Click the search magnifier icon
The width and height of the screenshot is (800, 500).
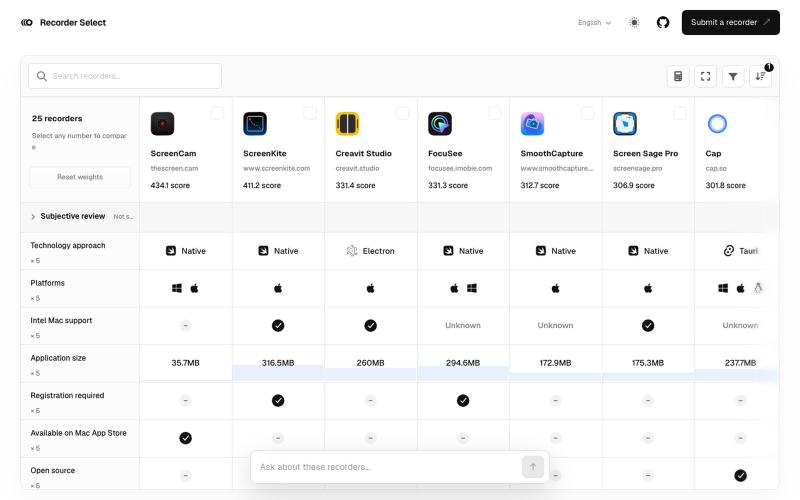pos(42,77)
